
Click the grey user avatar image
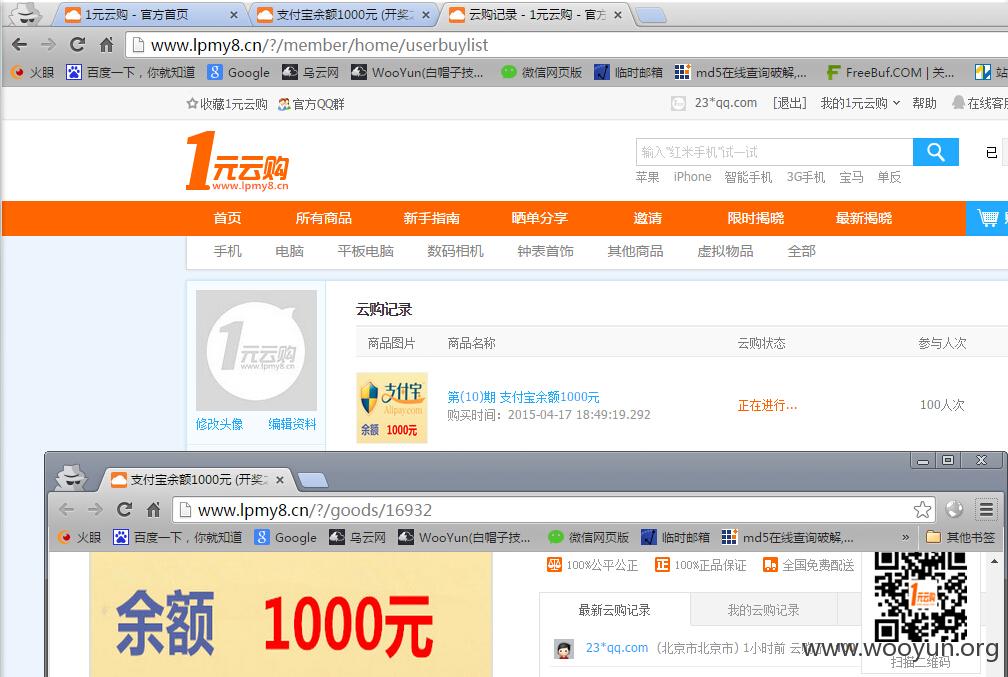tap(256, 350)
